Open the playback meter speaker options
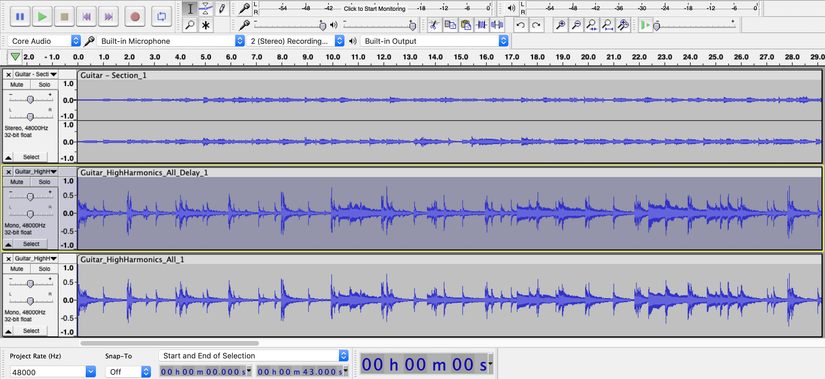Viewport: 825px width, 379px height. (x=511, y=8)
